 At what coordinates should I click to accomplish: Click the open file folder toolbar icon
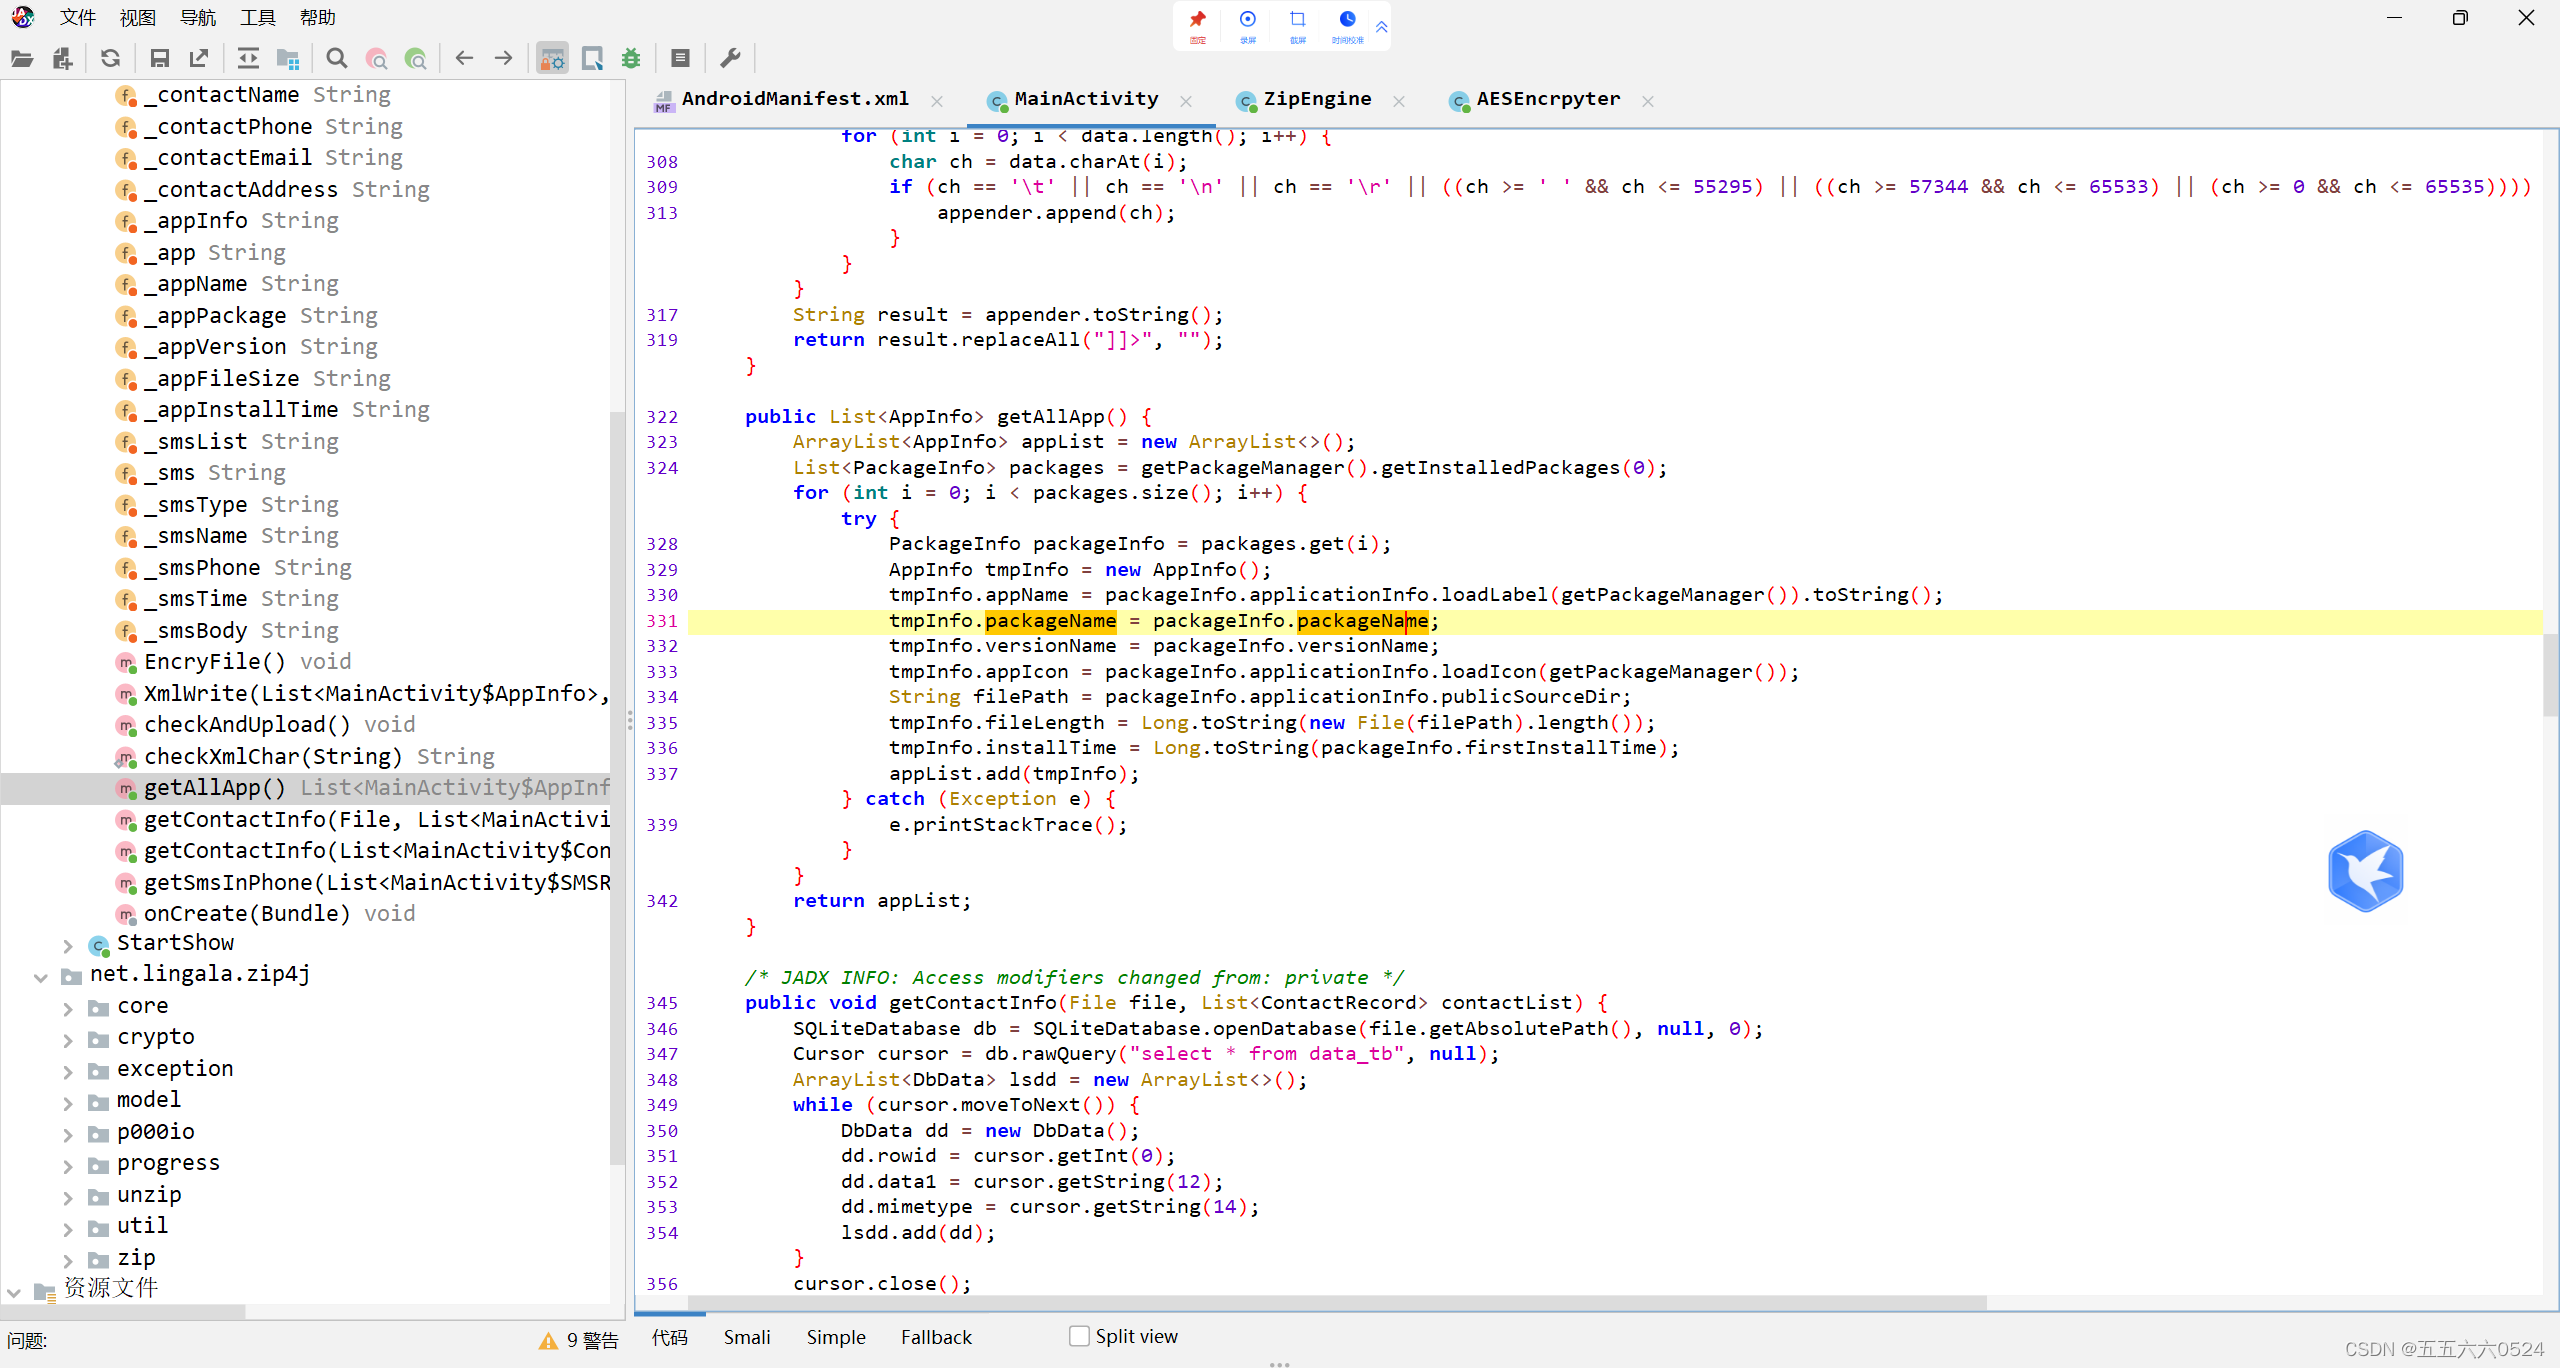22,59
